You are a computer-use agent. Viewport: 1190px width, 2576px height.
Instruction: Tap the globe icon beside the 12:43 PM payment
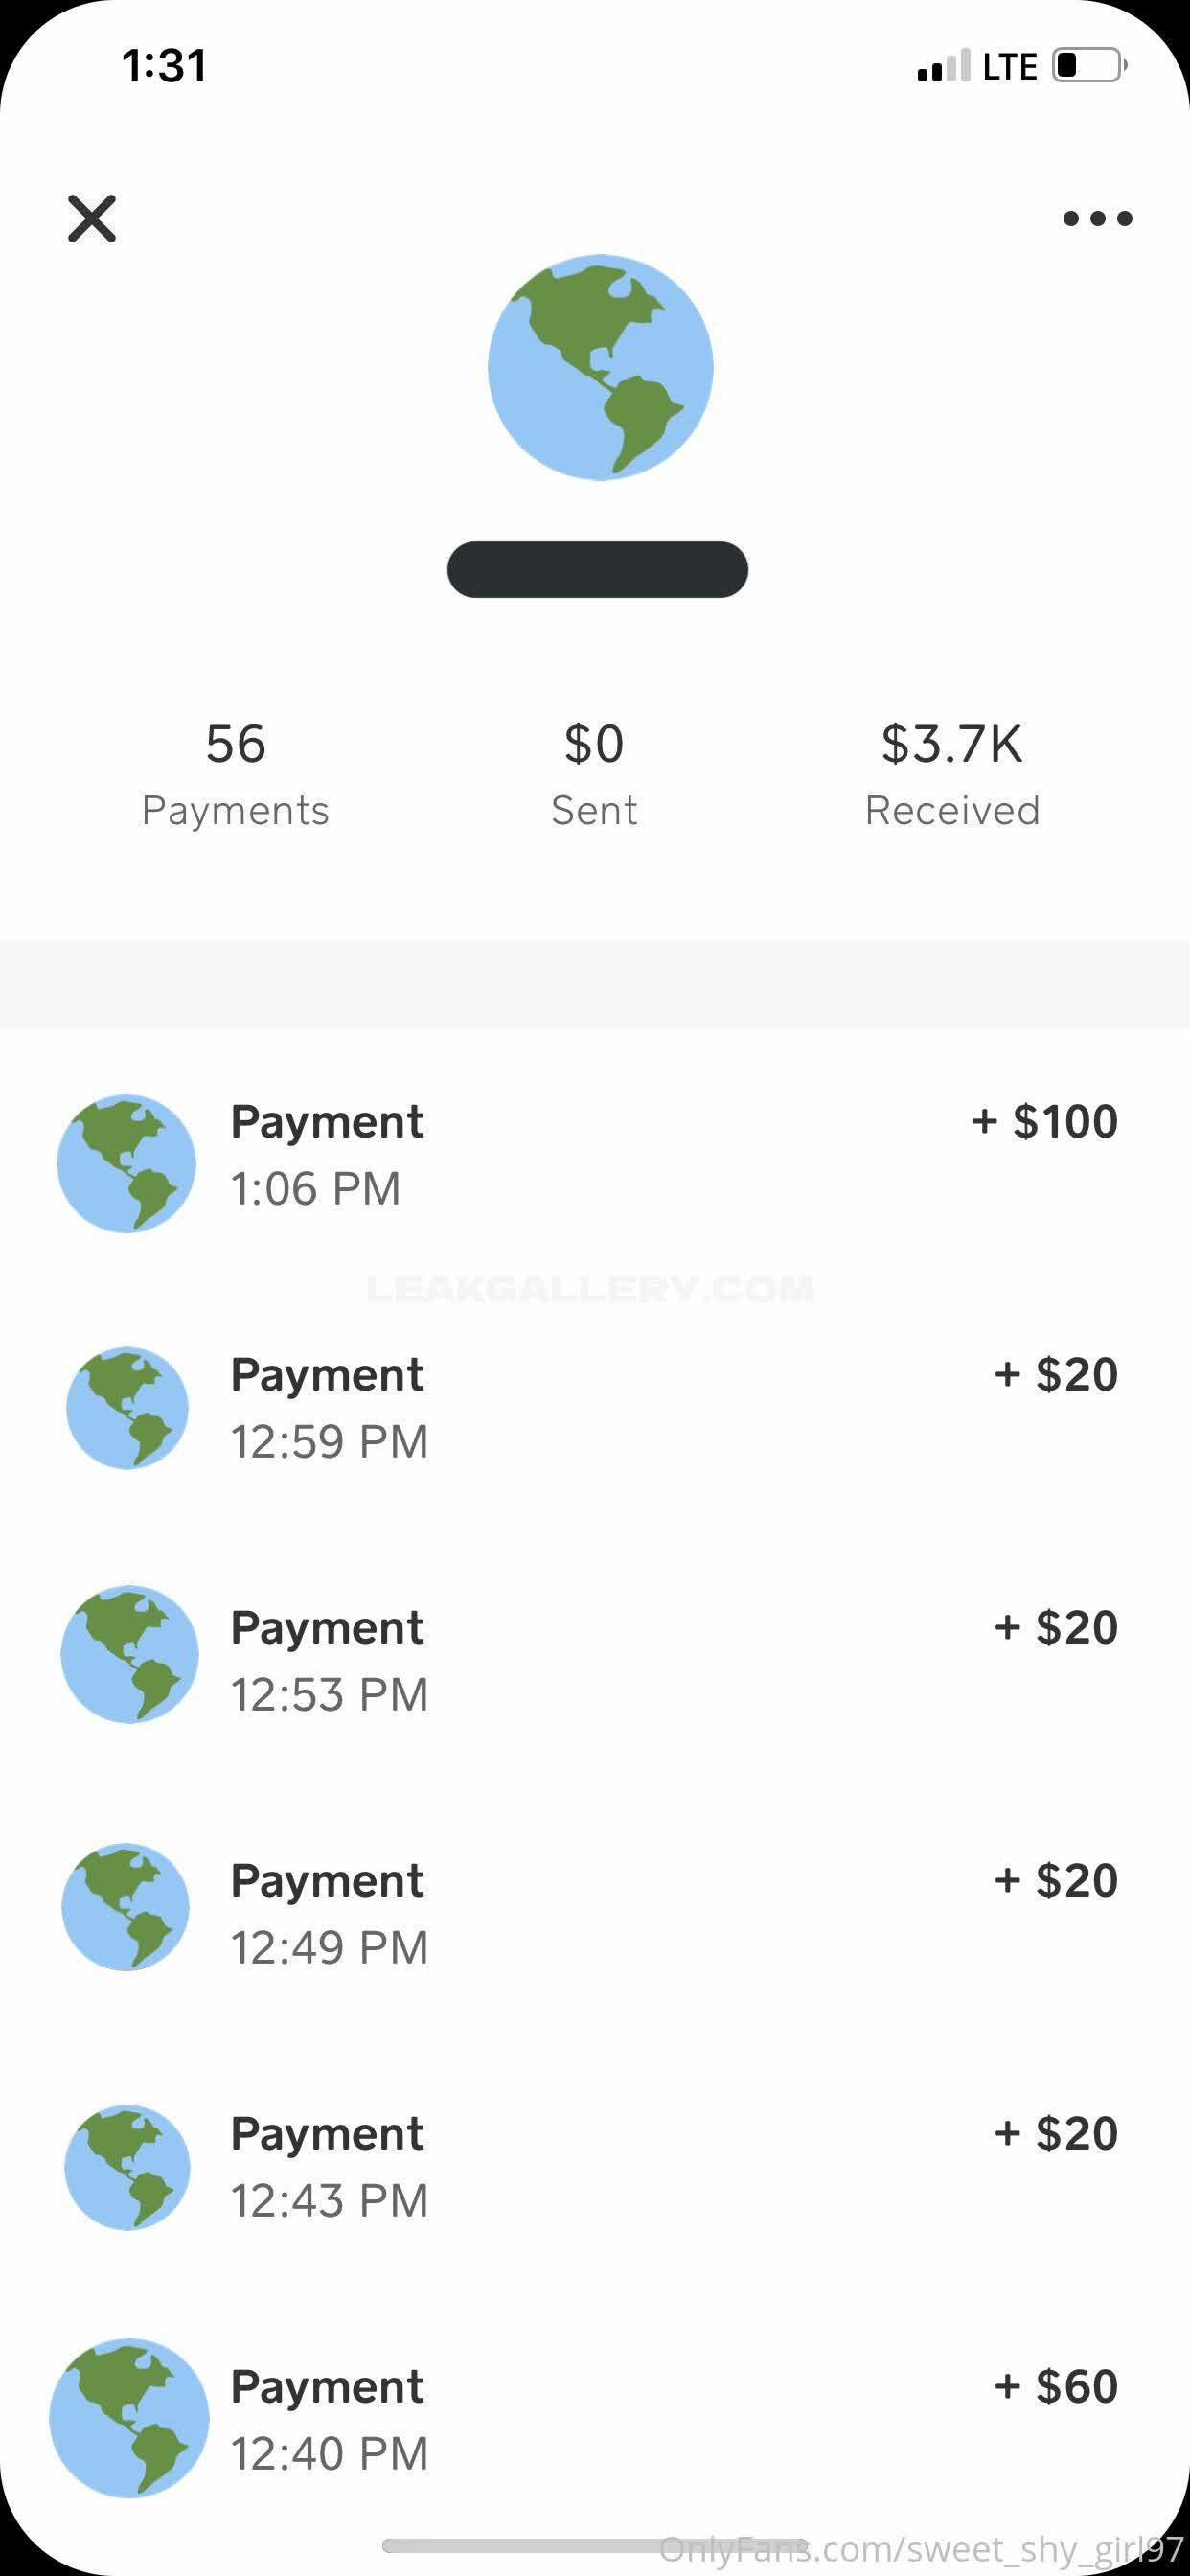(127, 2167)
